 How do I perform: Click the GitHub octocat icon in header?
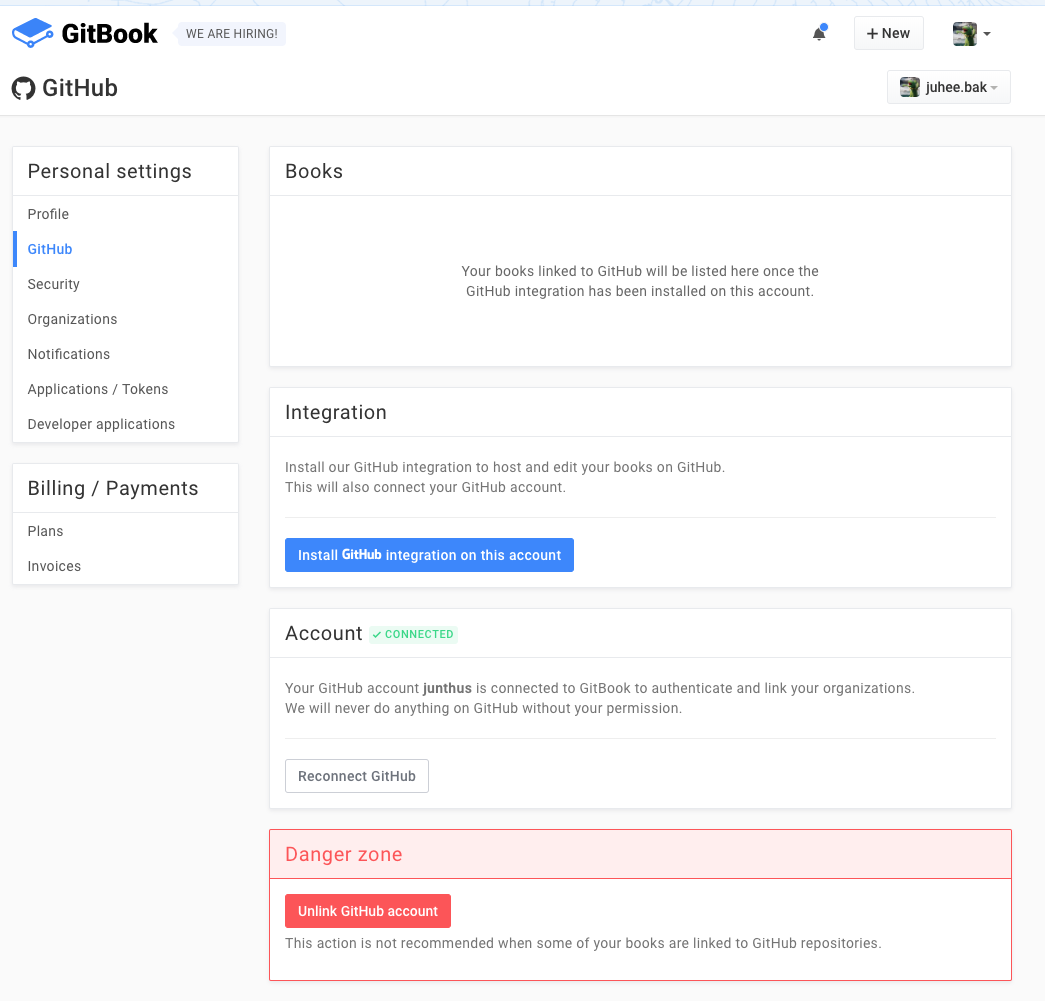tap(23, 88)
